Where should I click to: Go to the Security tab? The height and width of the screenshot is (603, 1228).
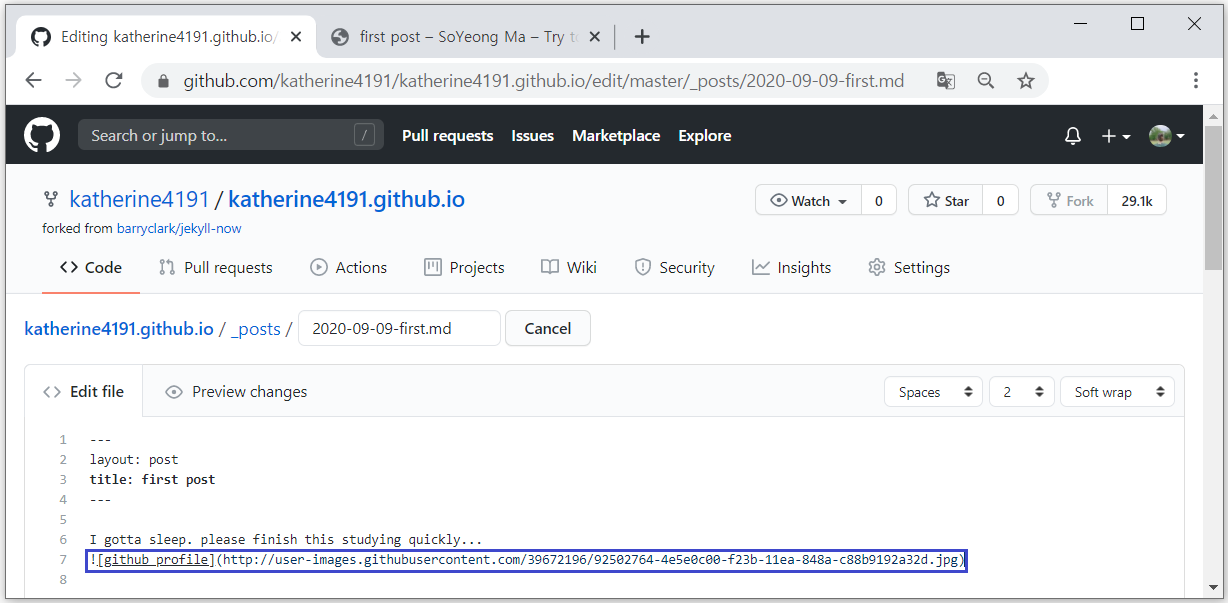coord(675,267)
